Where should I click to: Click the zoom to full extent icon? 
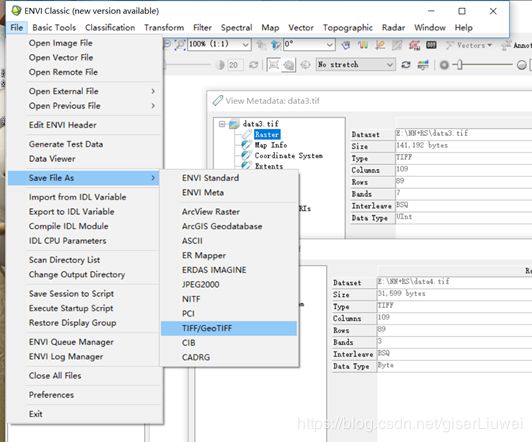273,64
